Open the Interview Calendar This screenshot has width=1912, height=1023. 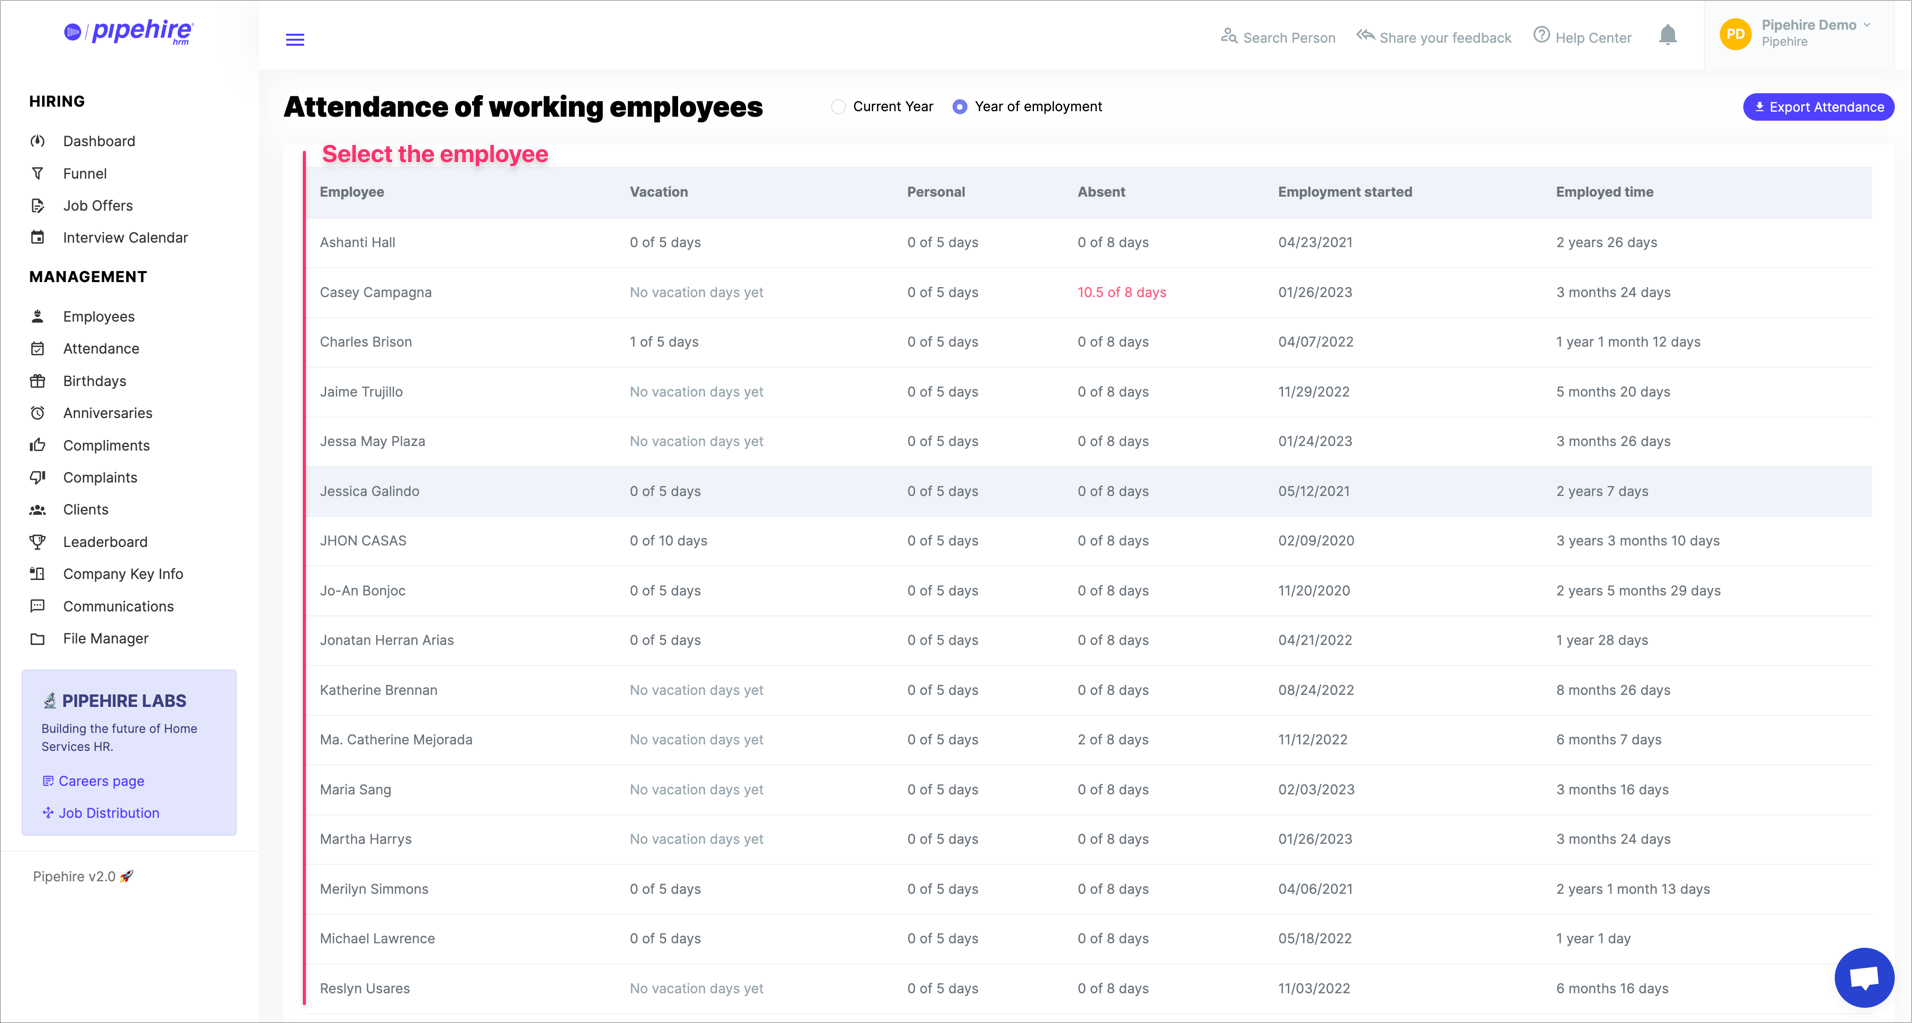125,237
